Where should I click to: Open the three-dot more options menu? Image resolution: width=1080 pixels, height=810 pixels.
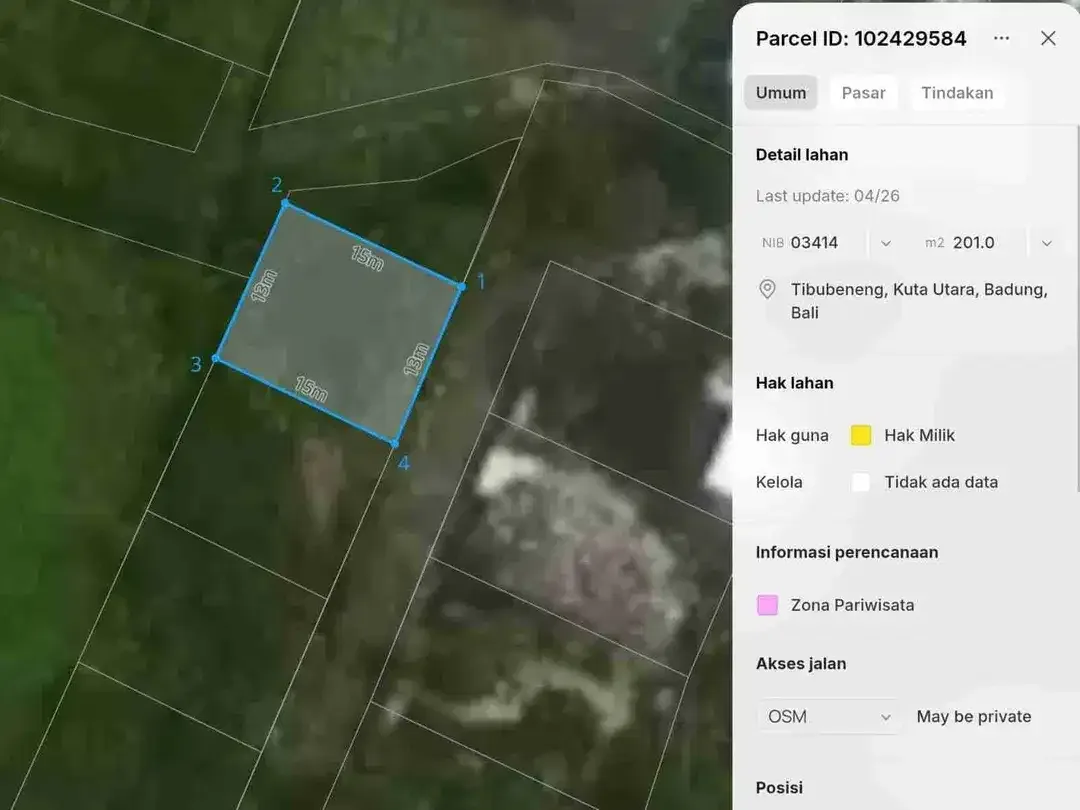pos(1001,39)
